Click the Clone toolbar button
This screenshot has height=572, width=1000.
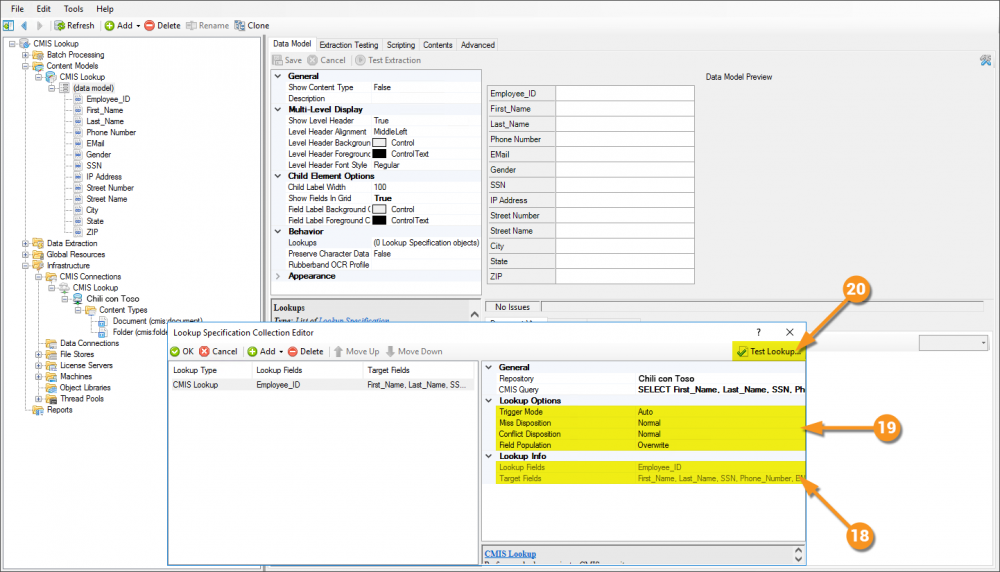pyautogui.click(x=252, y=26)
